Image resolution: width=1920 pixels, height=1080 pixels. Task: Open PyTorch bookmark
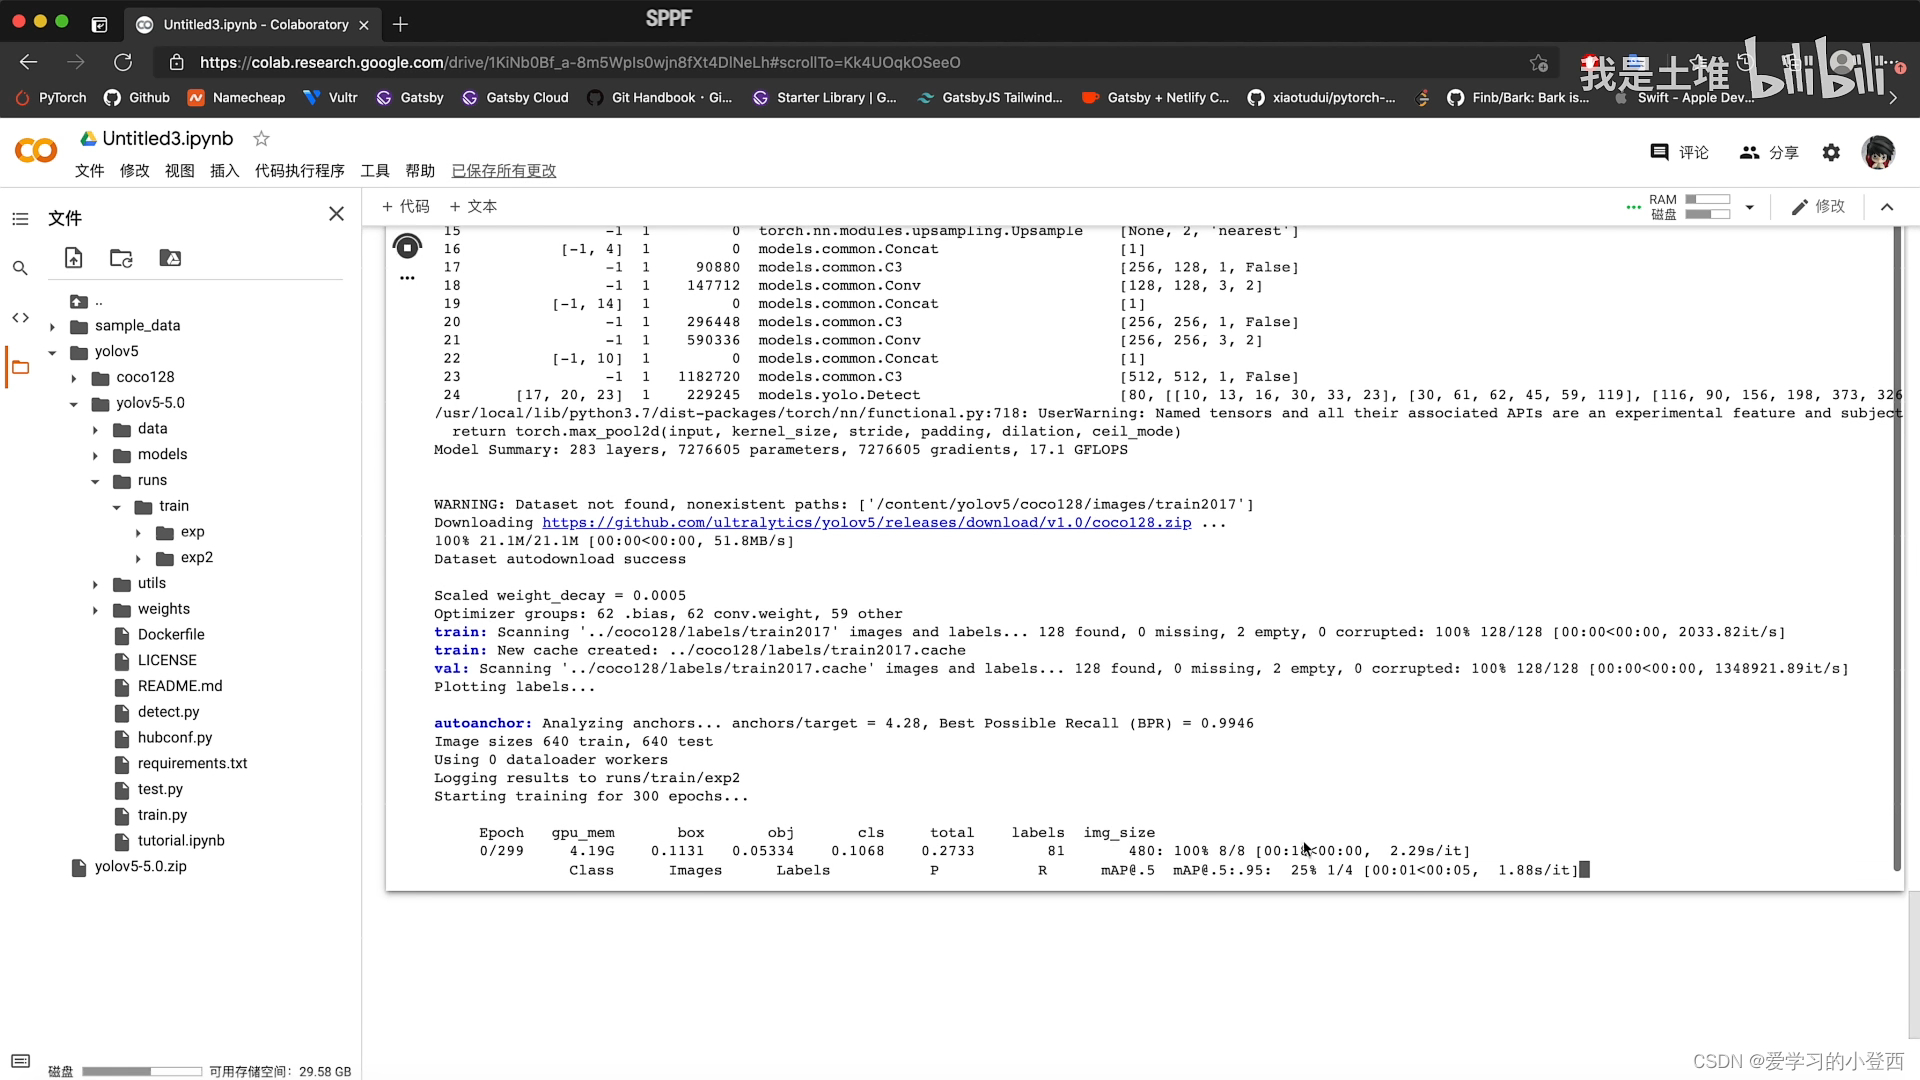[51, 98]
